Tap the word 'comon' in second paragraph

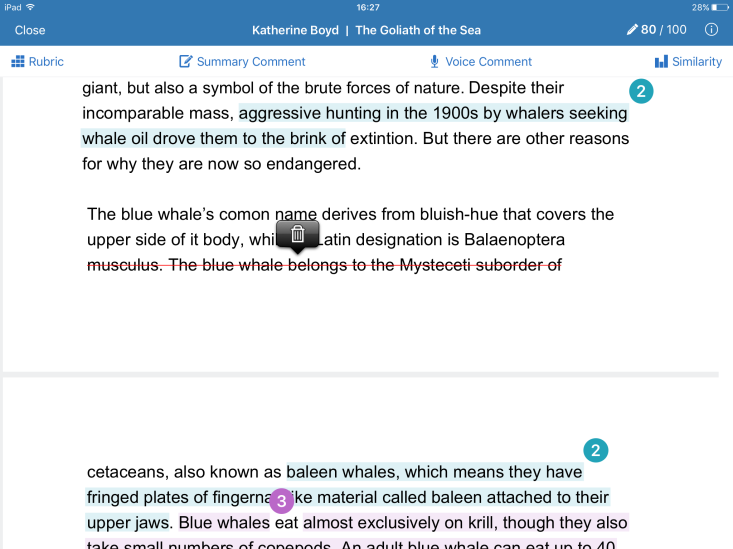pyautogui.click(x=244, y=214)
